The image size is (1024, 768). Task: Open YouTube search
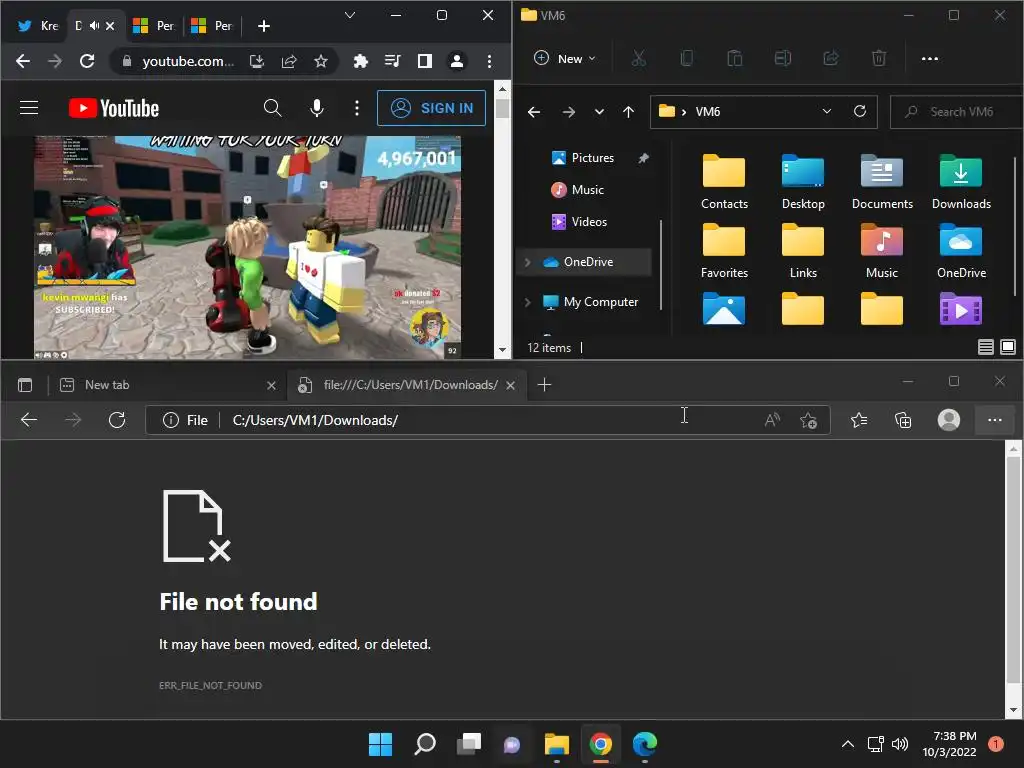[x=272, y=108]
